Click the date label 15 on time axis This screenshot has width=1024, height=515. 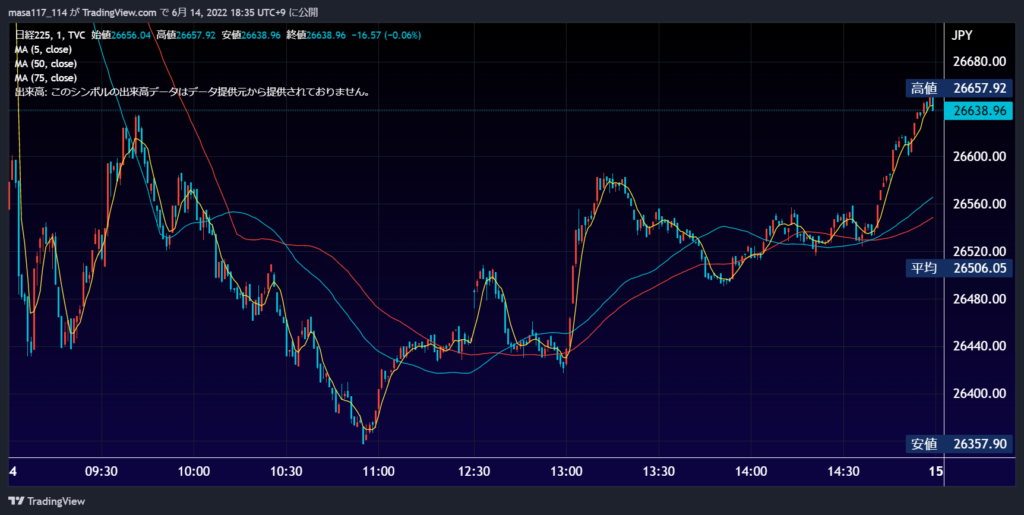[x=936, y=471]
